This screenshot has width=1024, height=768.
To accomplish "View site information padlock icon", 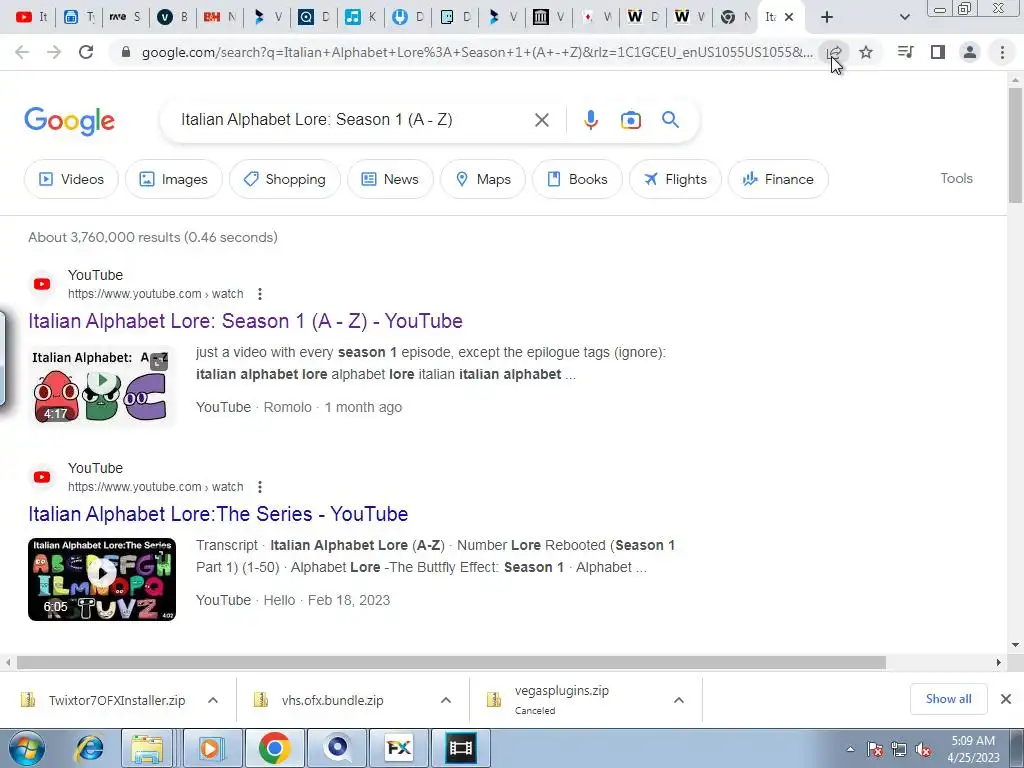I will pyautogui.click(x=127, y=52).
